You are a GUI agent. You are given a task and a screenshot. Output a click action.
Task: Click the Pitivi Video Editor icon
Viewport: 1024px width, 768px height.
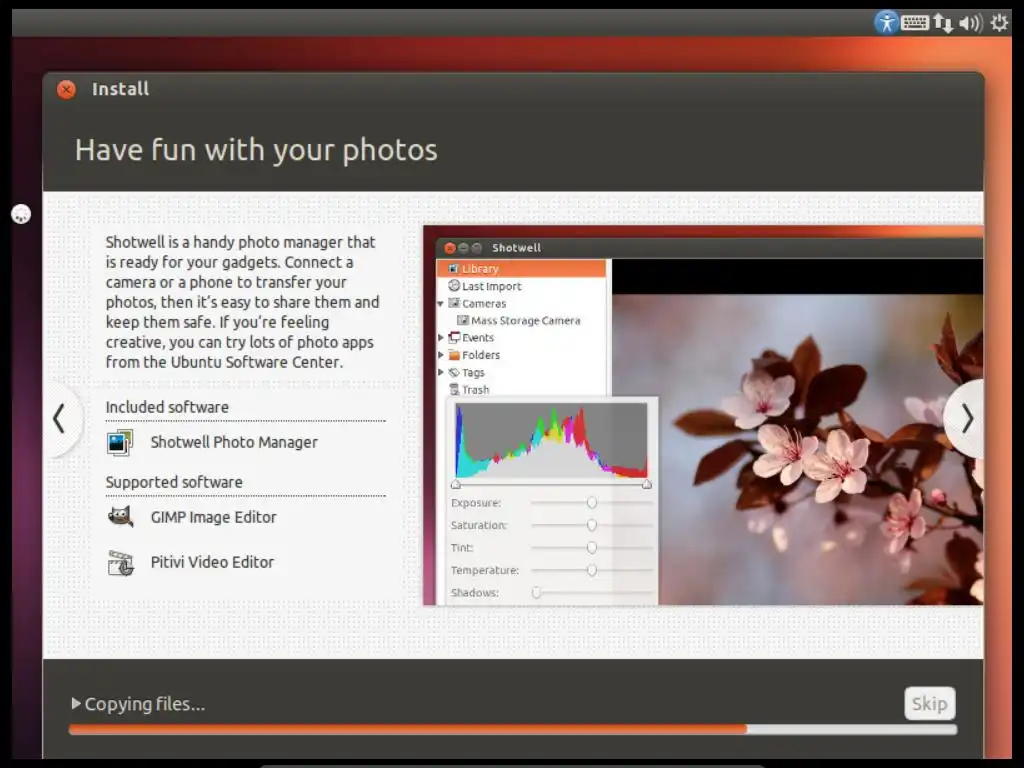point(121,562)
